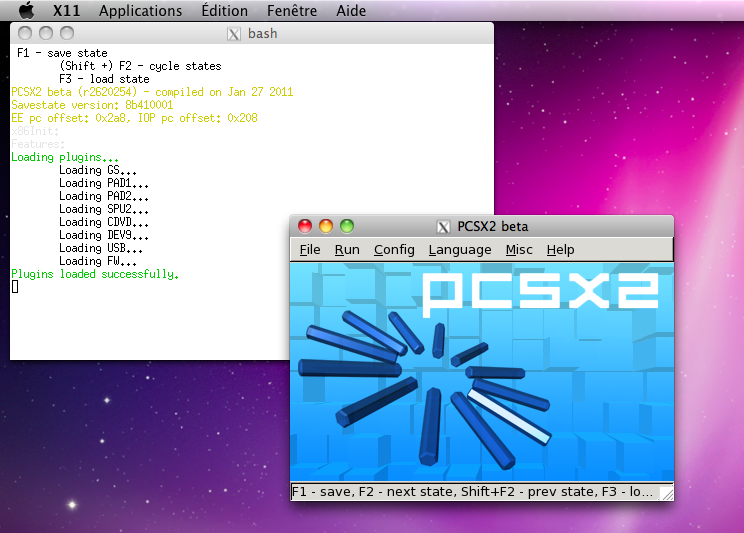Click the X11 icon in bash title bar
Screen dimensions: 744x533
point(233,34)
